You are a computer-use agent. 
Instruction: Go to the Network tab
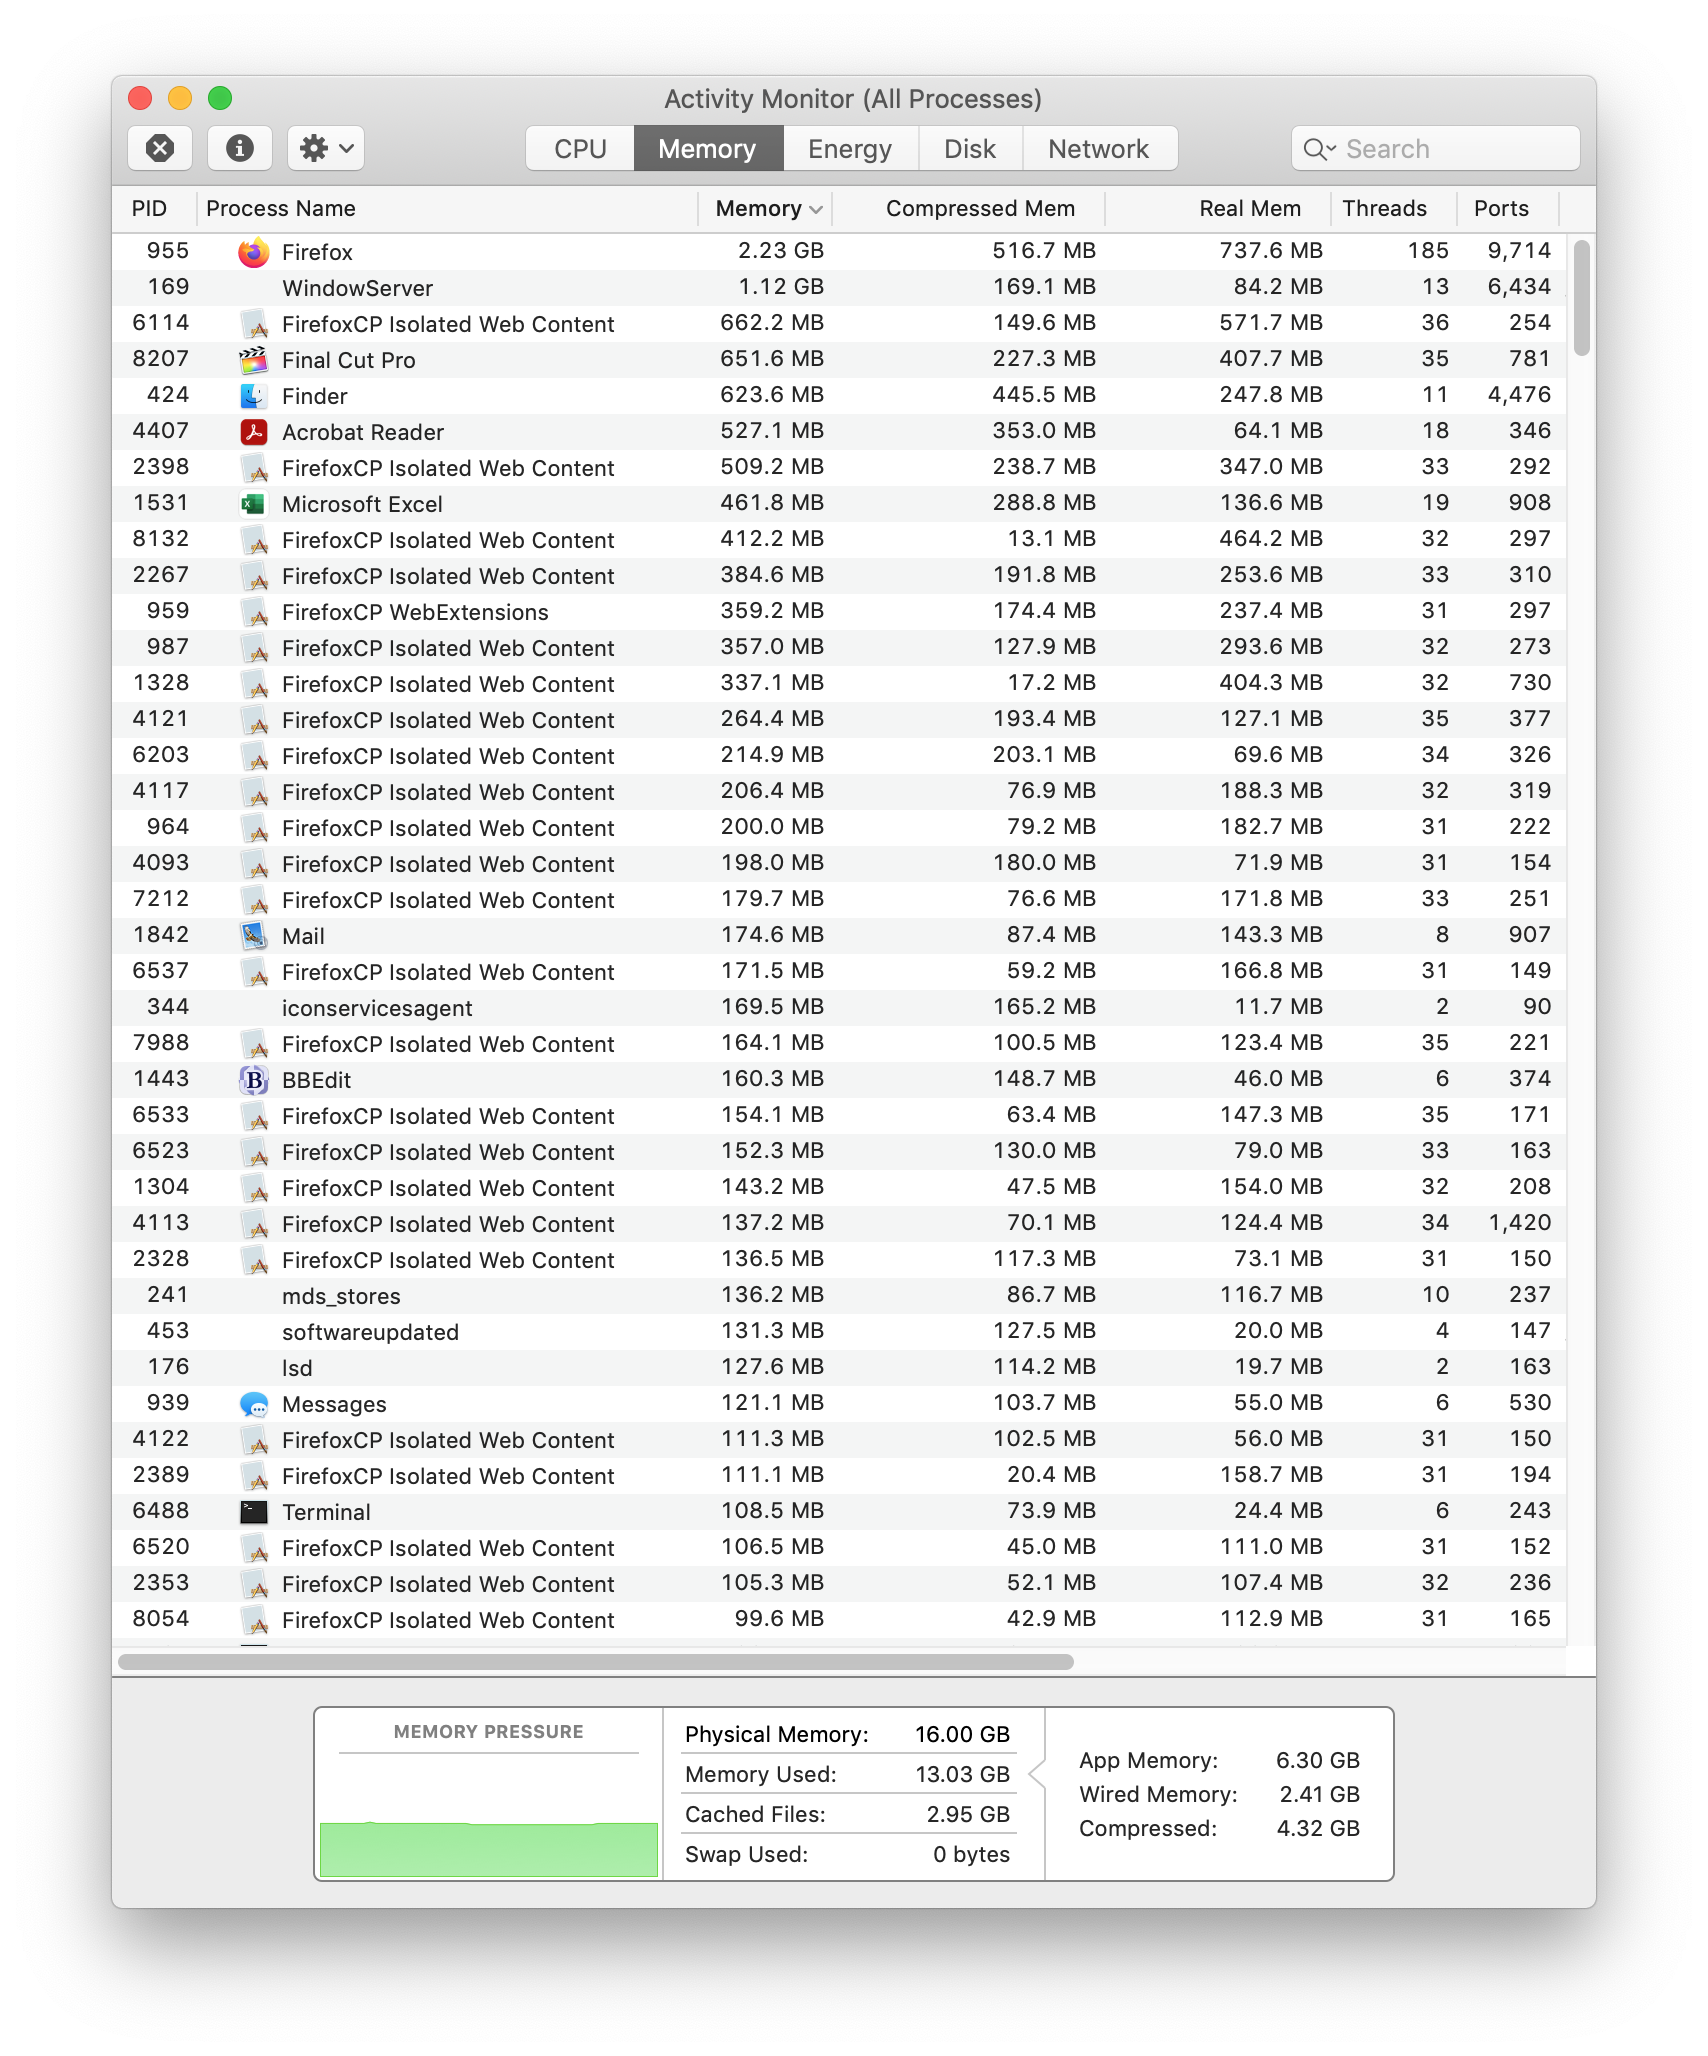pyautogui.click(x=1098, y=148)
